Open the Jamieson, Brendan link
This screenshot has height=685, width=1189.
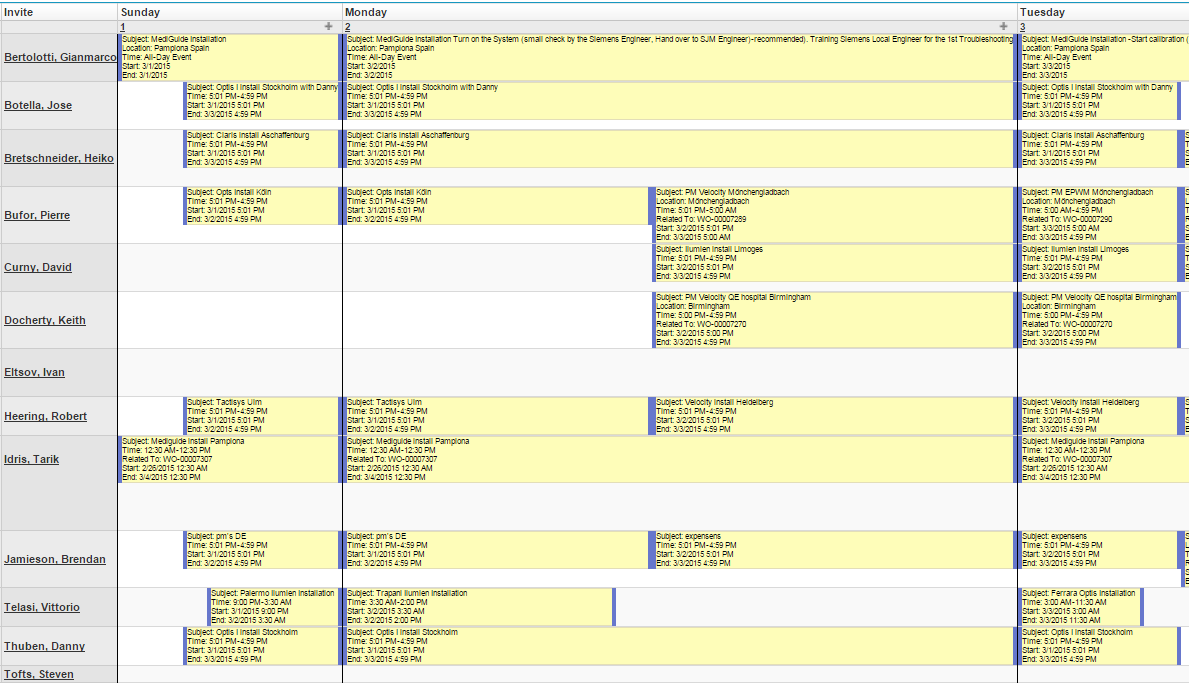click(x=55, y=559)
